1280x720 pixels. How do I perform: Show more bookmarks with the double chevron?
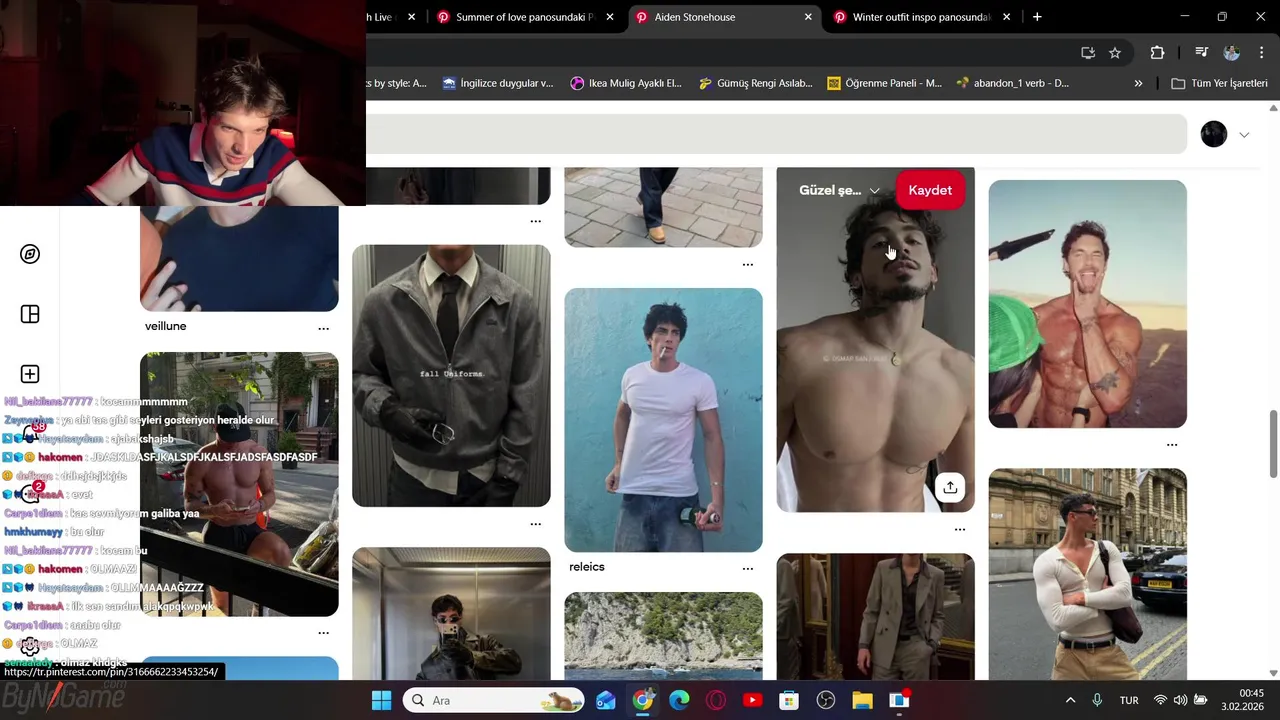point(1138,83)
